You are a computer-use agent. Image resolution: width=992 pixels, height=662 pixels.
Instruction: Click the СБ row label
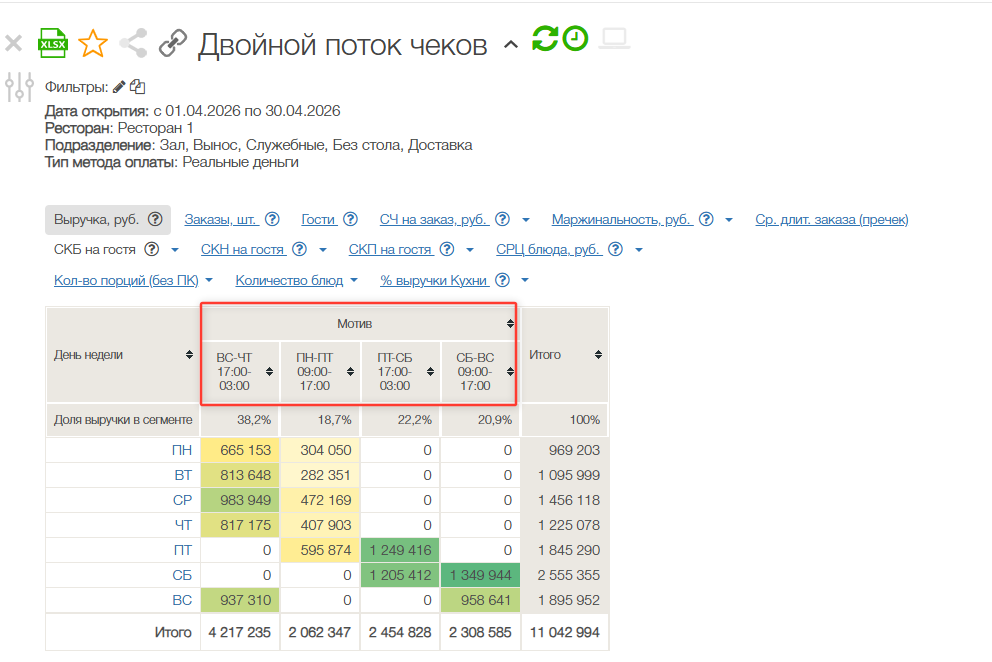pyautogui.click(x=182, y=575)
